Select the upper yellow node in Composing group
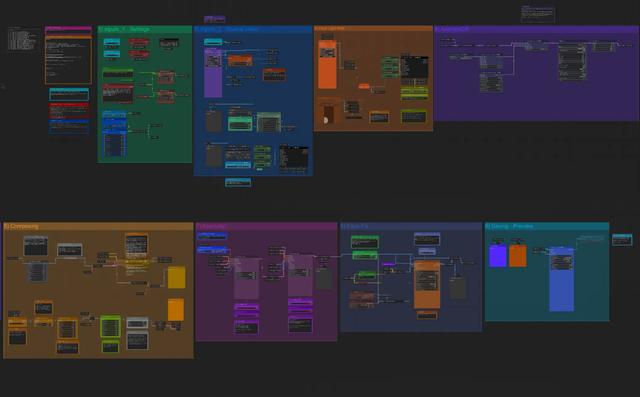The width and height of the screenshot is (640, 397). [177, 277]
